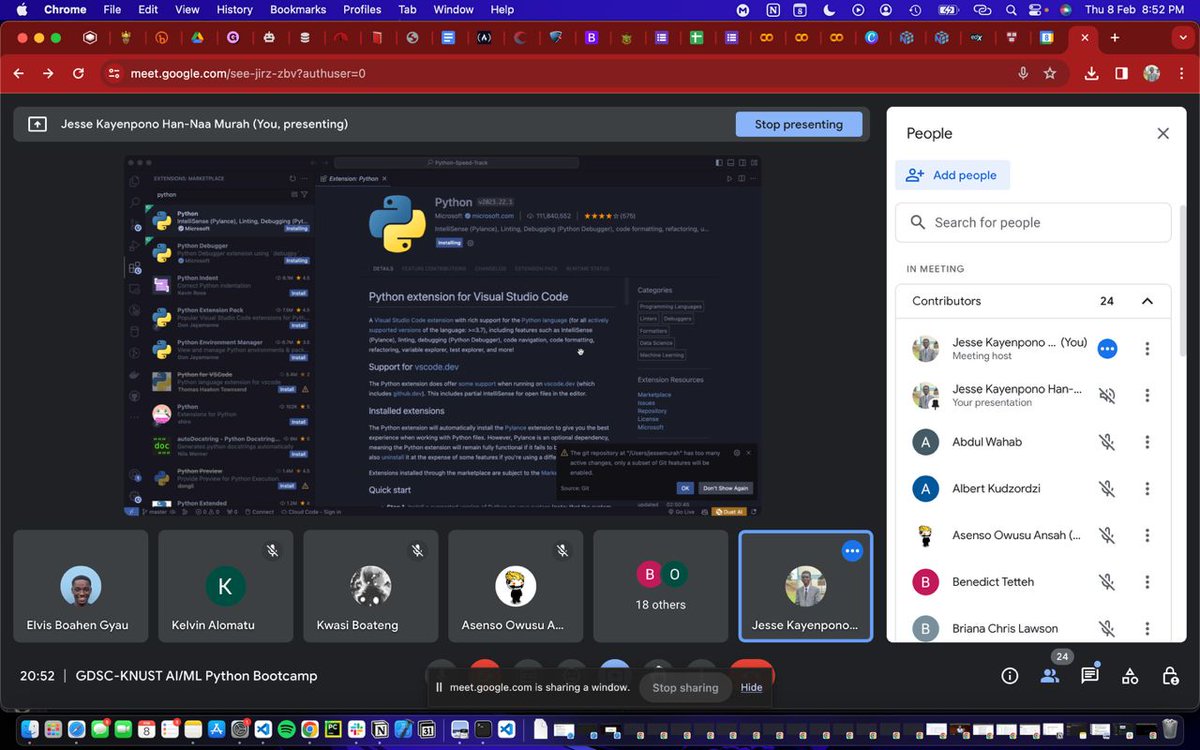Click the microphone permission icon in address bar
Image resolution: width=1200 pixels, height=750 pixels.
point(1023,73)
